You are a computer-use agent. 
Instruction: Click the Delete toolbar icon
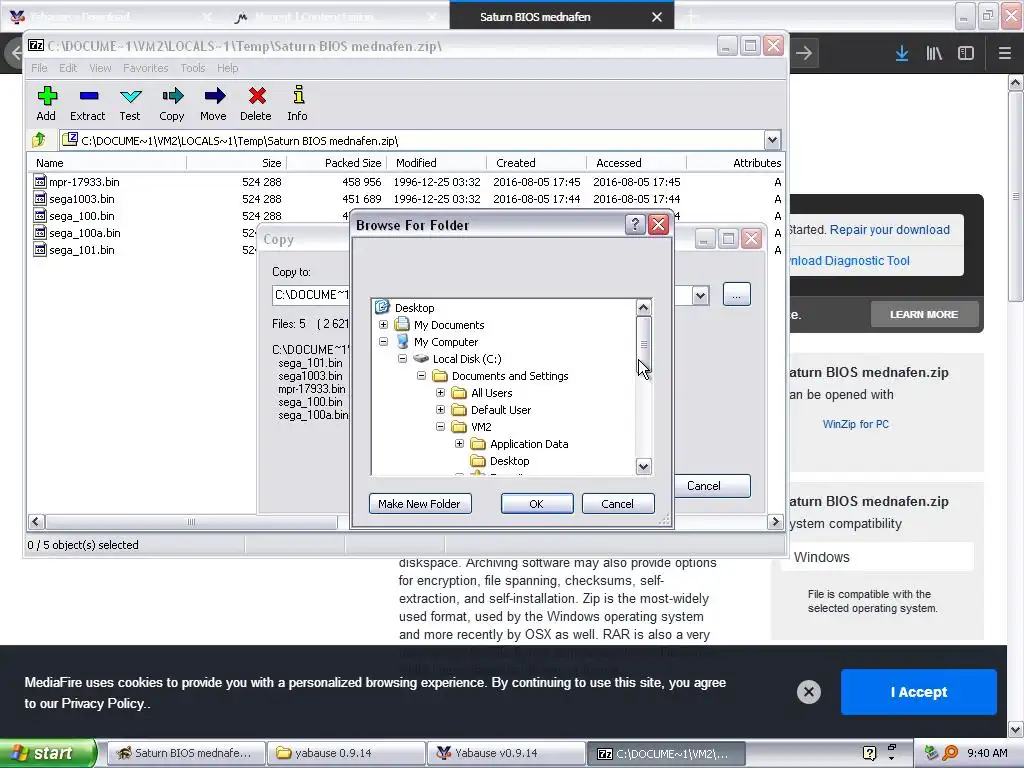pyautogui.click(x=257, y=96)
